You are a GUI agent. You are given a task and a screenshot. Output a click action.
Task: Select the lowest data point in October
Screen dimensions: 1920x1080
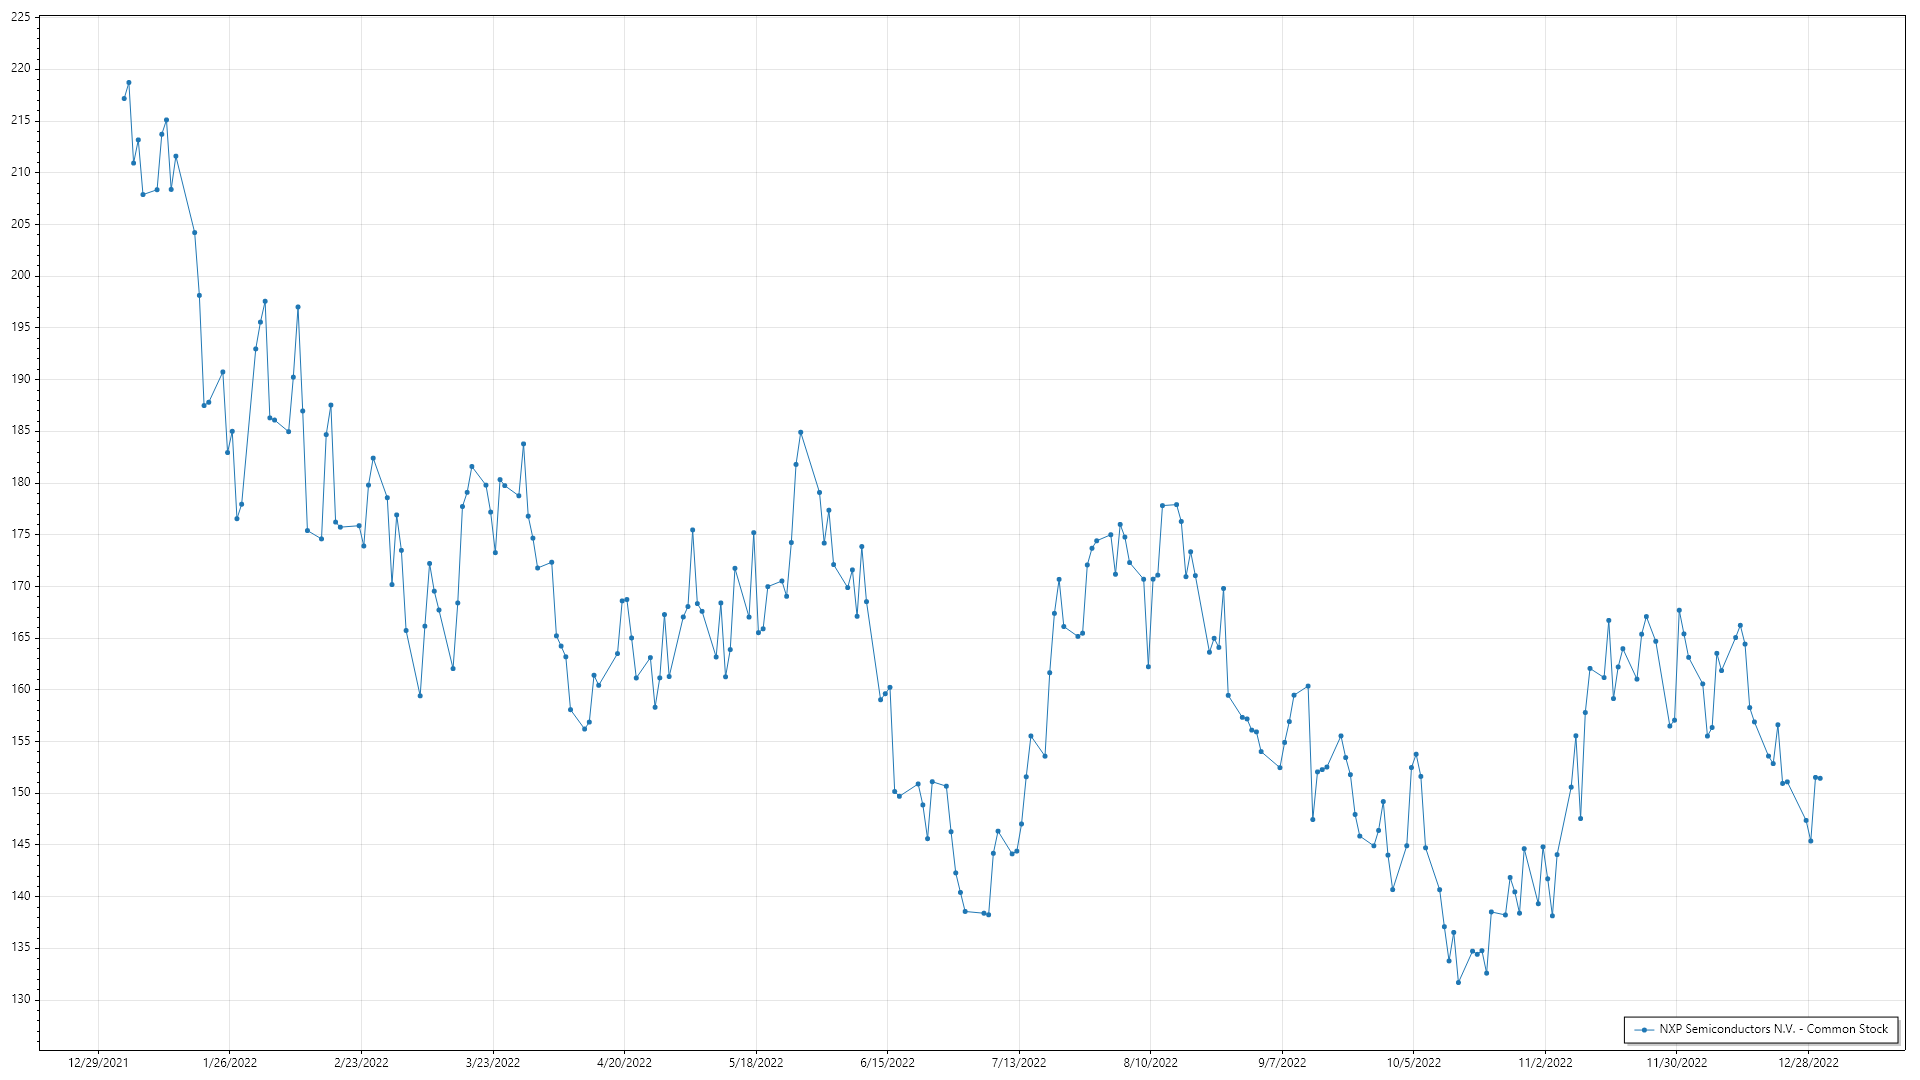pyautogui.click(x=1458, y=982)
